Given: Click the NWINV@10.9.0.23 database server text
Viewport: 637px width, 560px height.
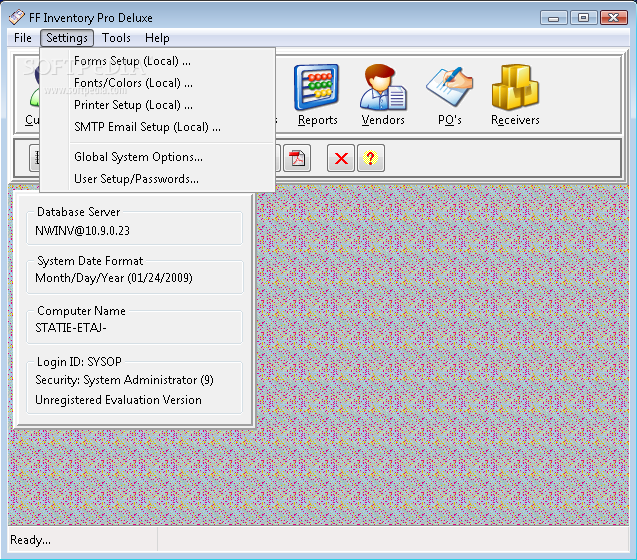Looking at the screenshot, I should tap(82, 231).
